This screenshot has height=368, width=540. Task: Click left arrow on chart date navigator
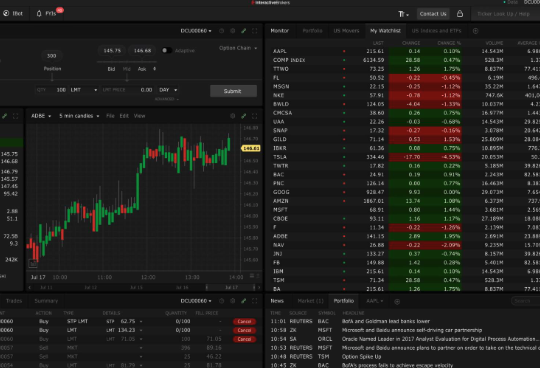(30, 287)
